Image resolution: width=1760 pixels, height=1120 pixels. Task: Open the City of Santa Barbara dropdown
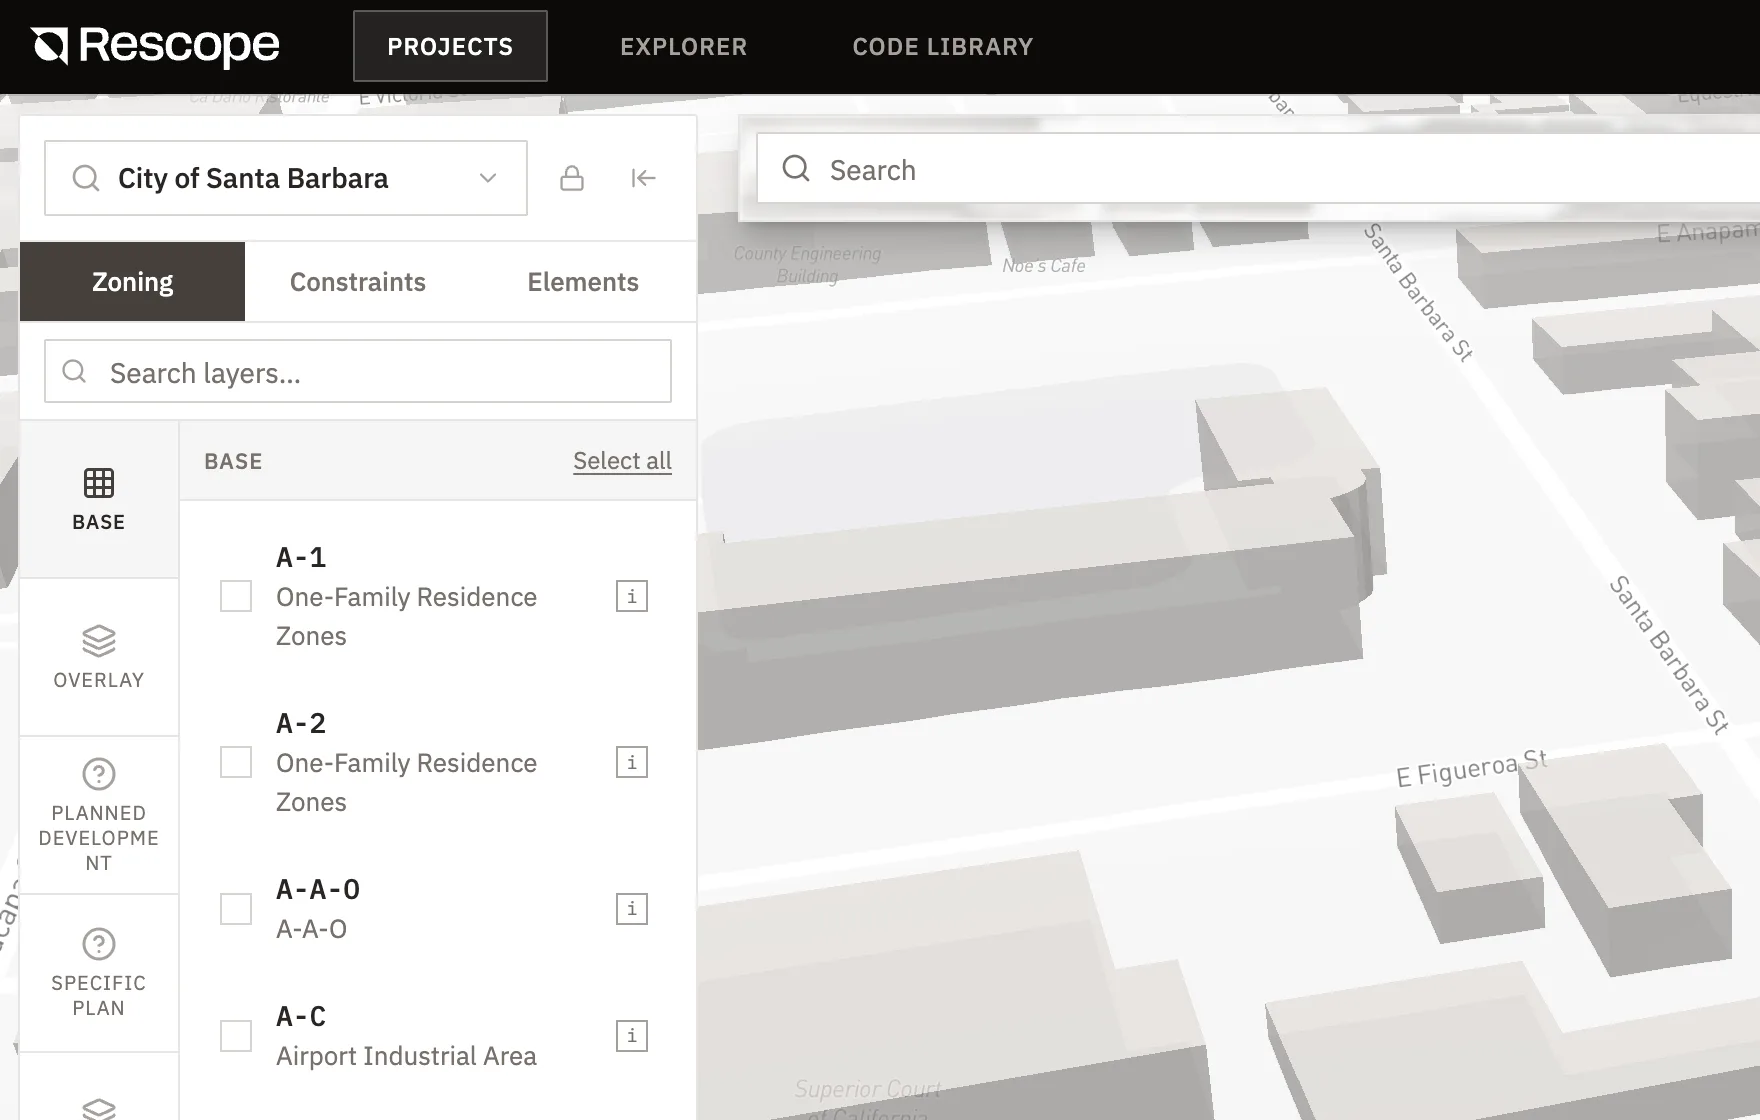pyautogui.click(x=286, y=178)
